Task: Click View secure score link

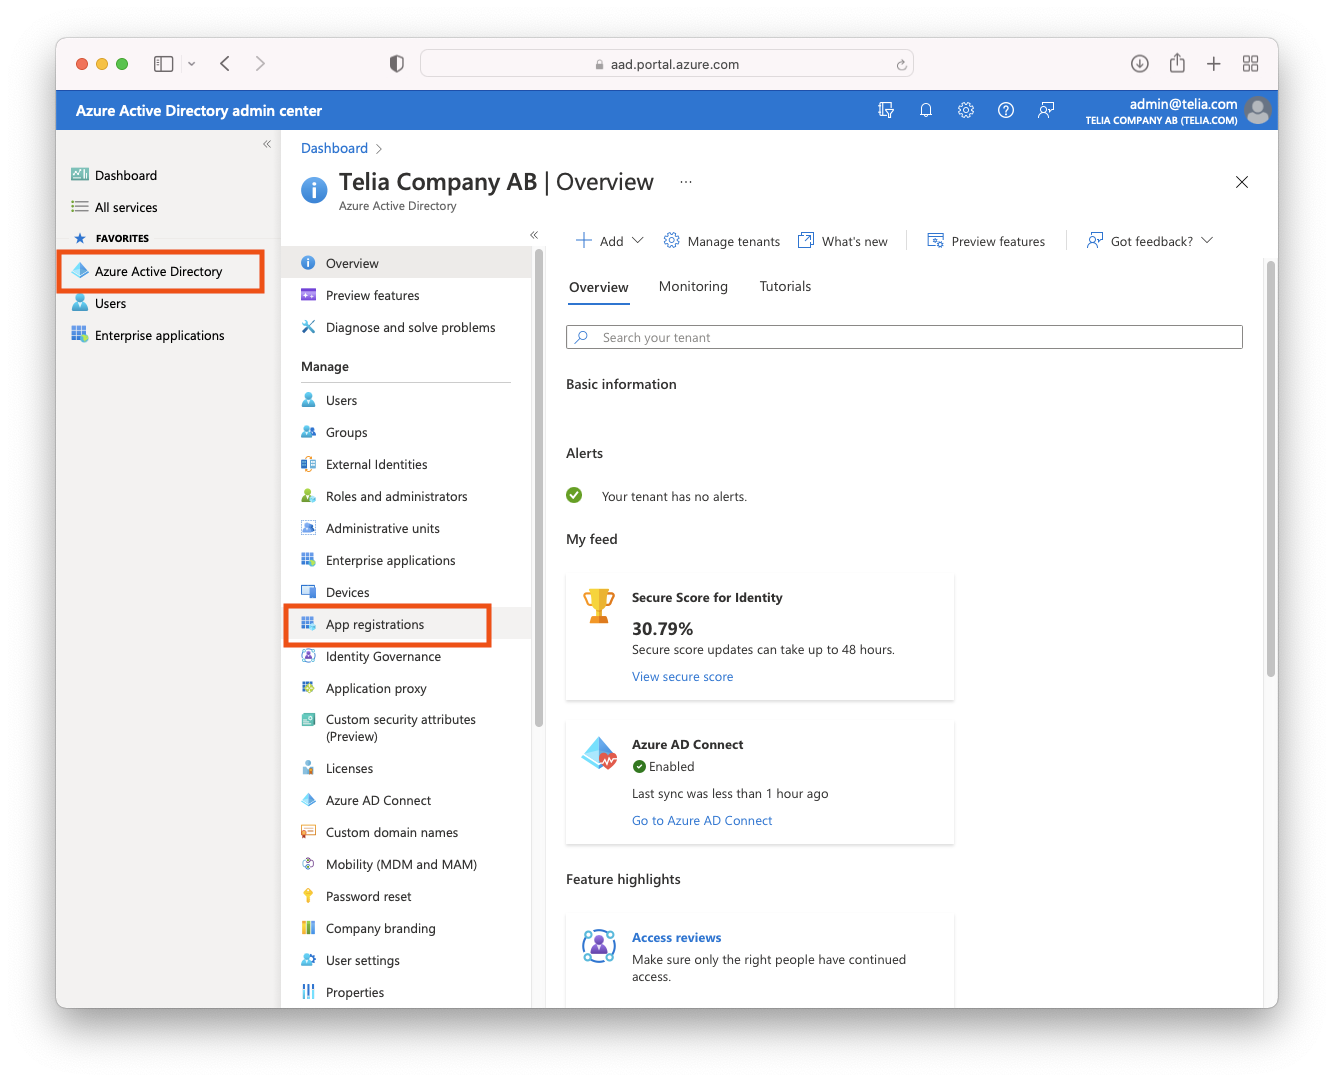Action: [682, 677]
